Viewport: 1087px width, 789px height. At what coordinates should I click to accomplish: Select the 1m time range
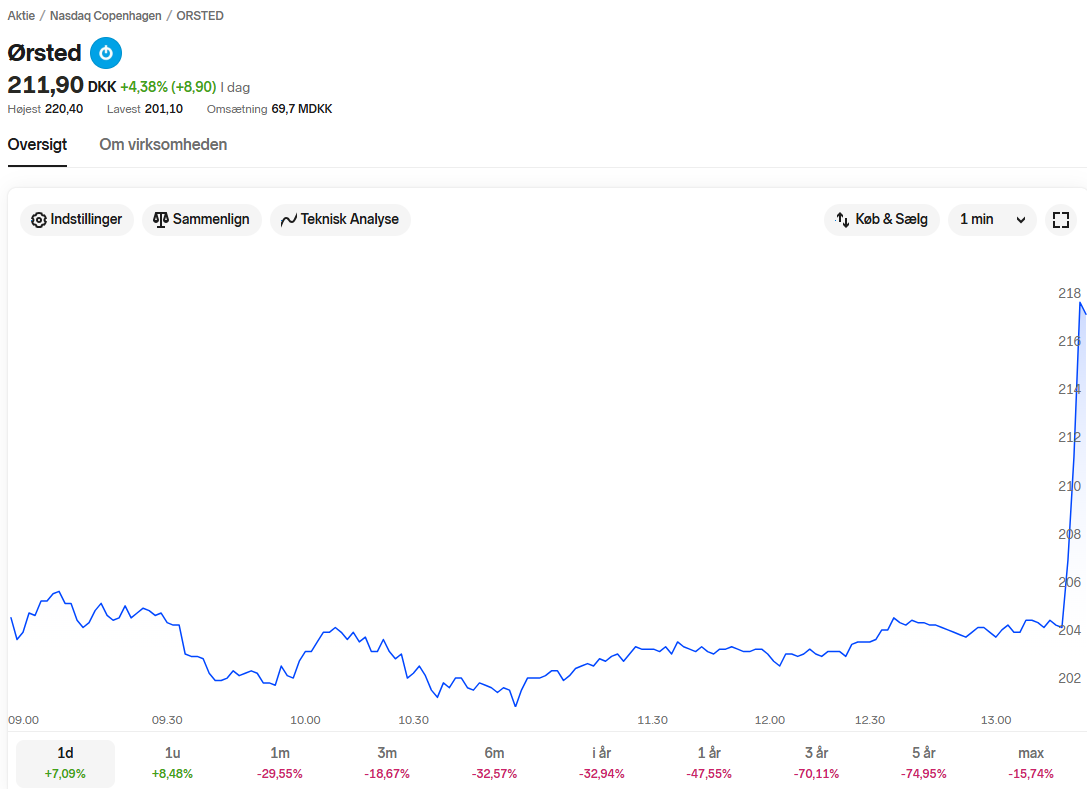(x=280, y=763)
